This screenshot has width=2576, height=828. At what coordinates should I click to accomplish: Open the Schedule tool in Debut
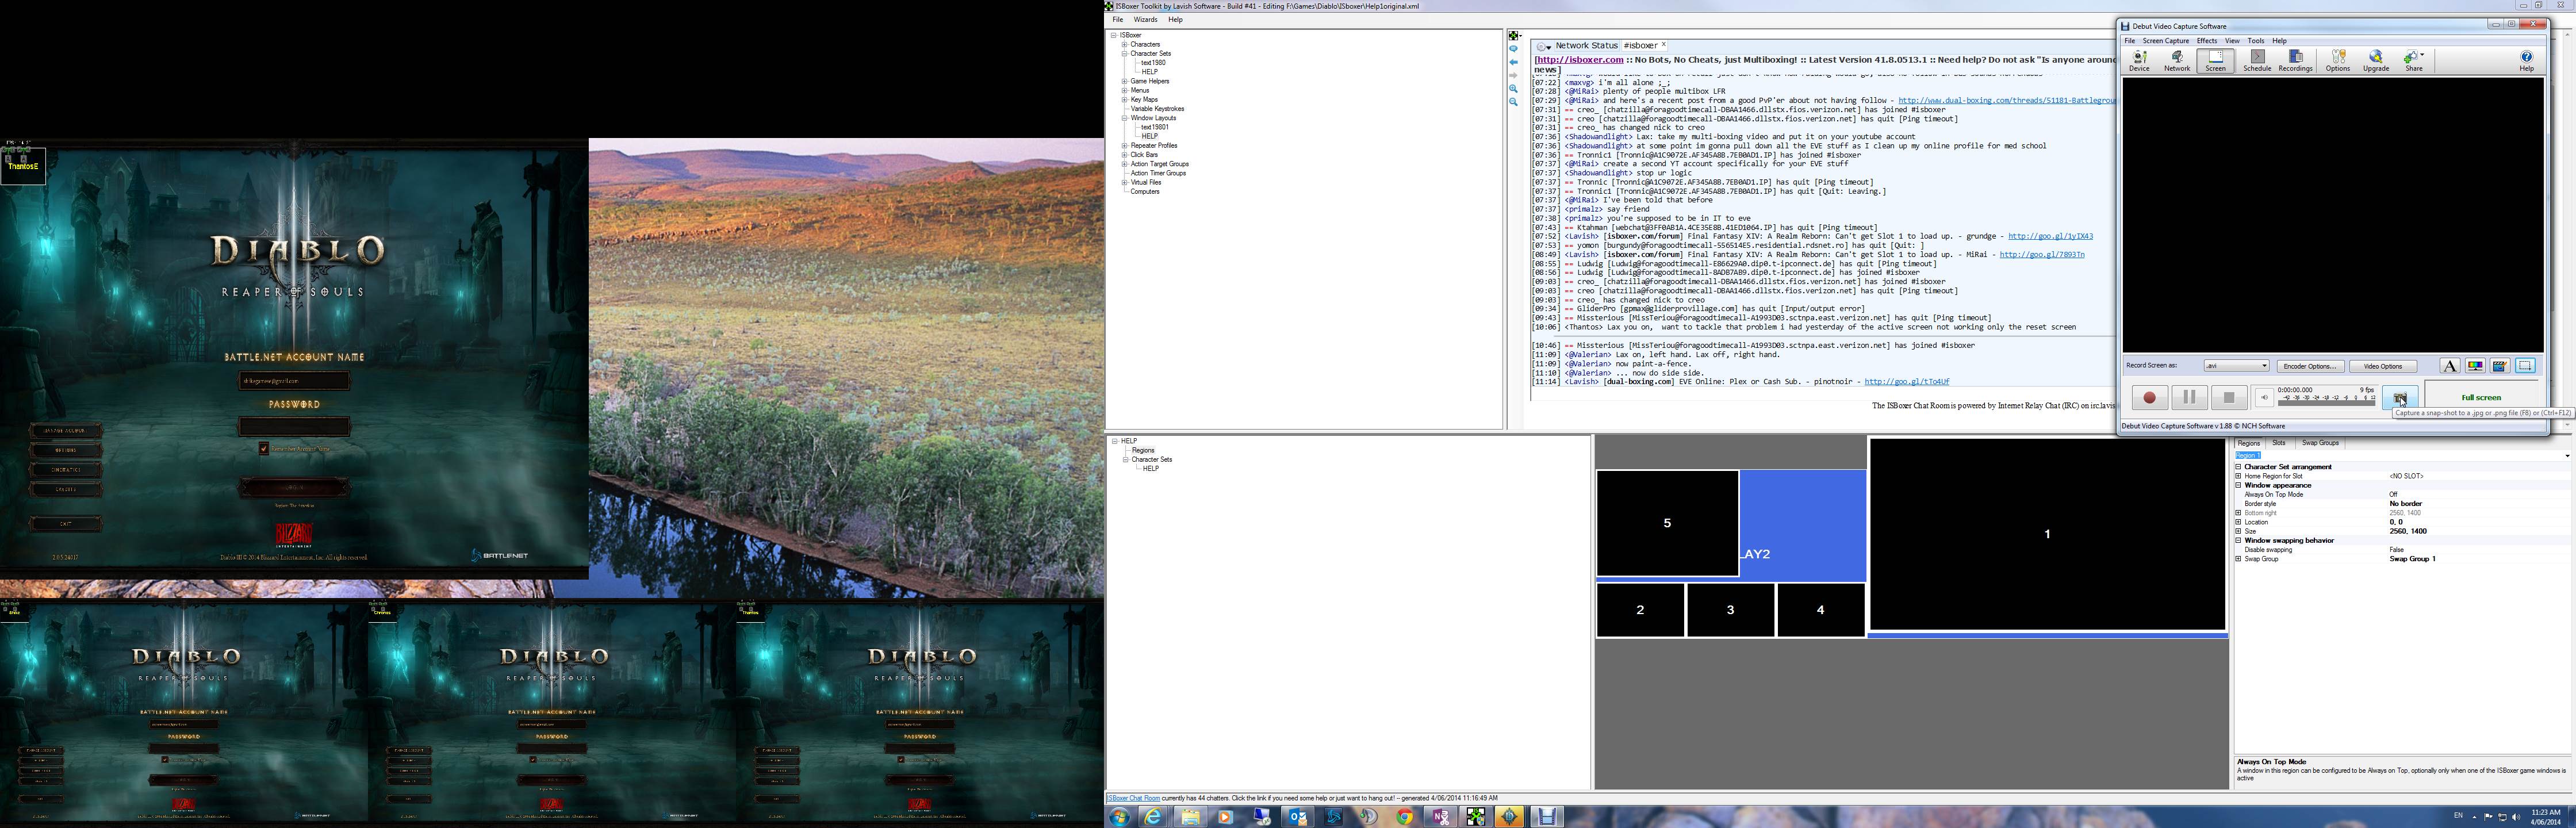coord(2257,61)
